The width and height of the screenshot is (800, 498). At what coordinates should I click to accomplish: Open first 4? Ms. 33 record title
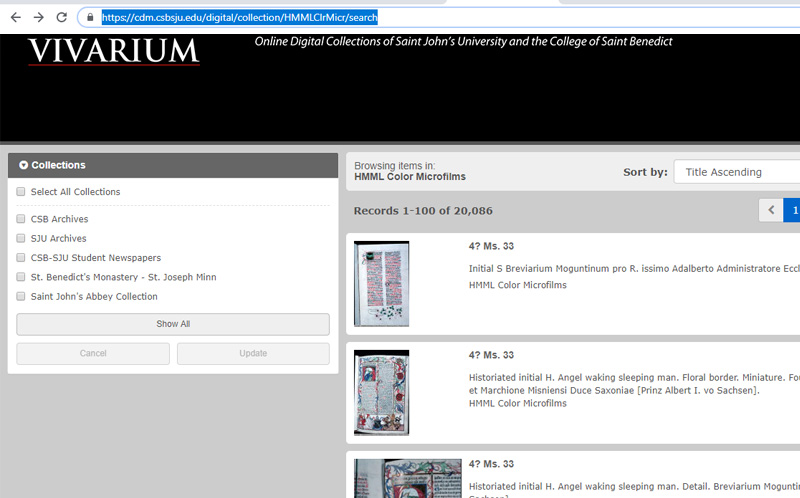(x=491, y=246)
